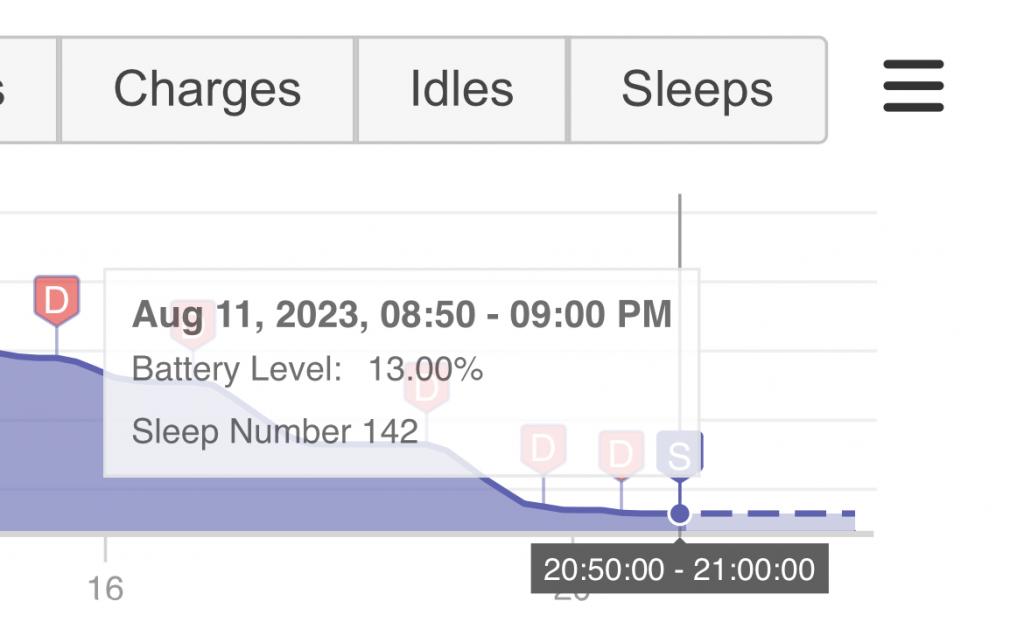The image size is (1024, 636).
Task: Open the hamburger chart menu
Action: click(913, 86)
